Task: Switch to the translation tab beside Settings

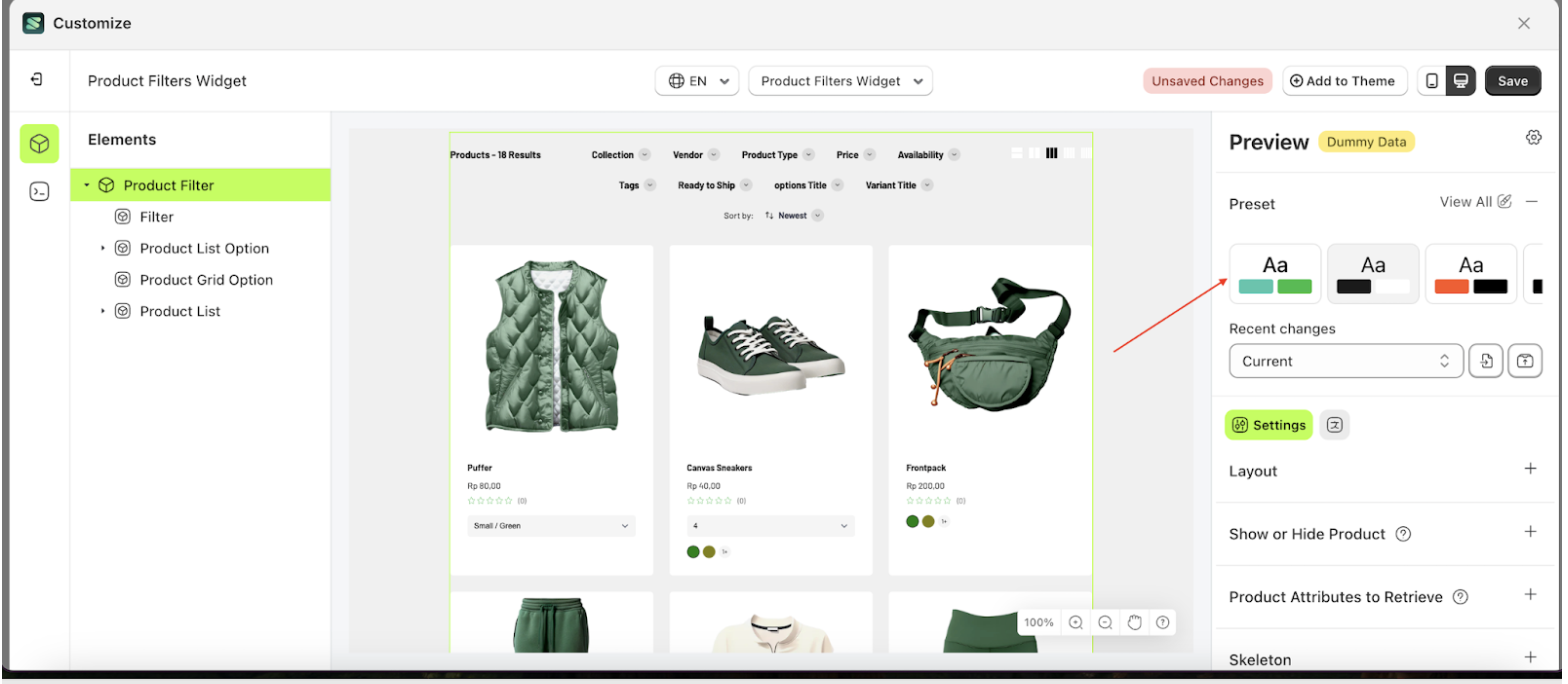Action: [x=1334, y=425]
